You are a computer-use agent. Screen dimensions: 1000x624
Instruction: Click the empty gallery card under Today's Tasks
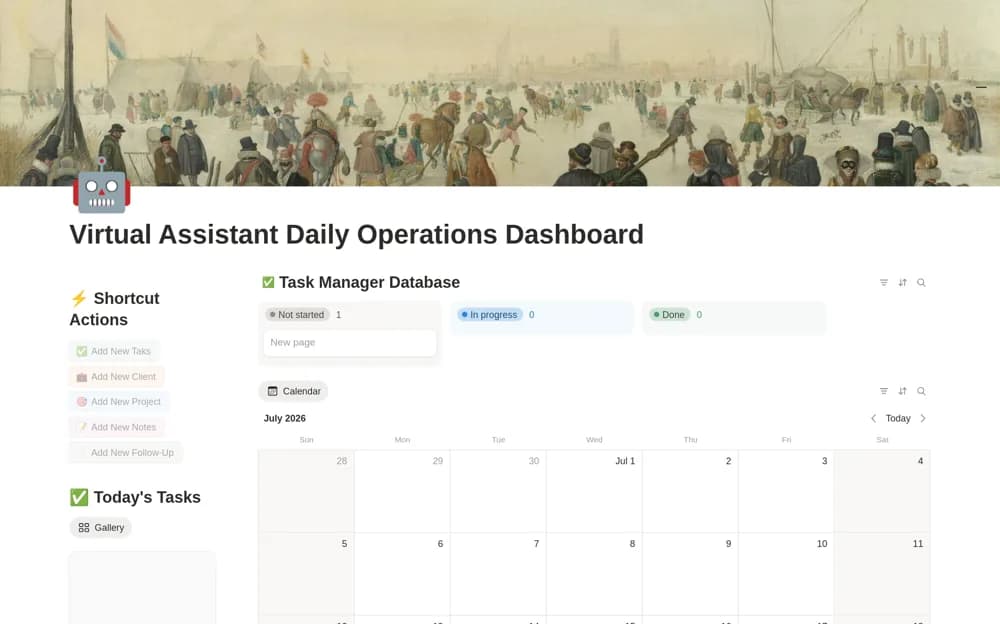coord(142,588)
